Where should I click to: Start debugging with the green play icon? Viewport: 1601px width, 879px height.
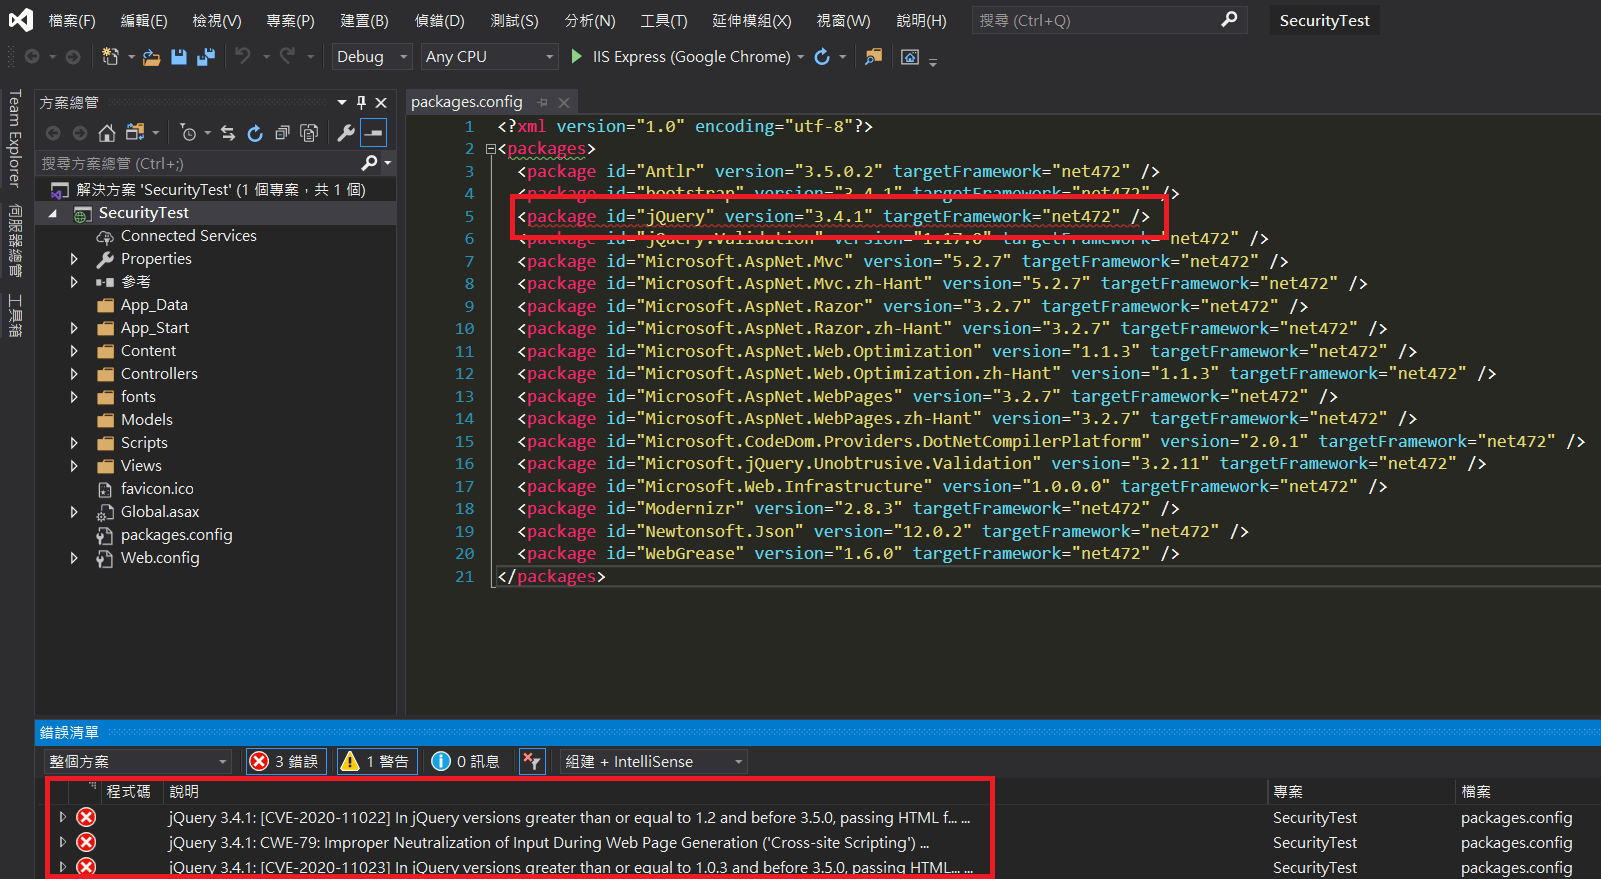click(x=576, y=57)
